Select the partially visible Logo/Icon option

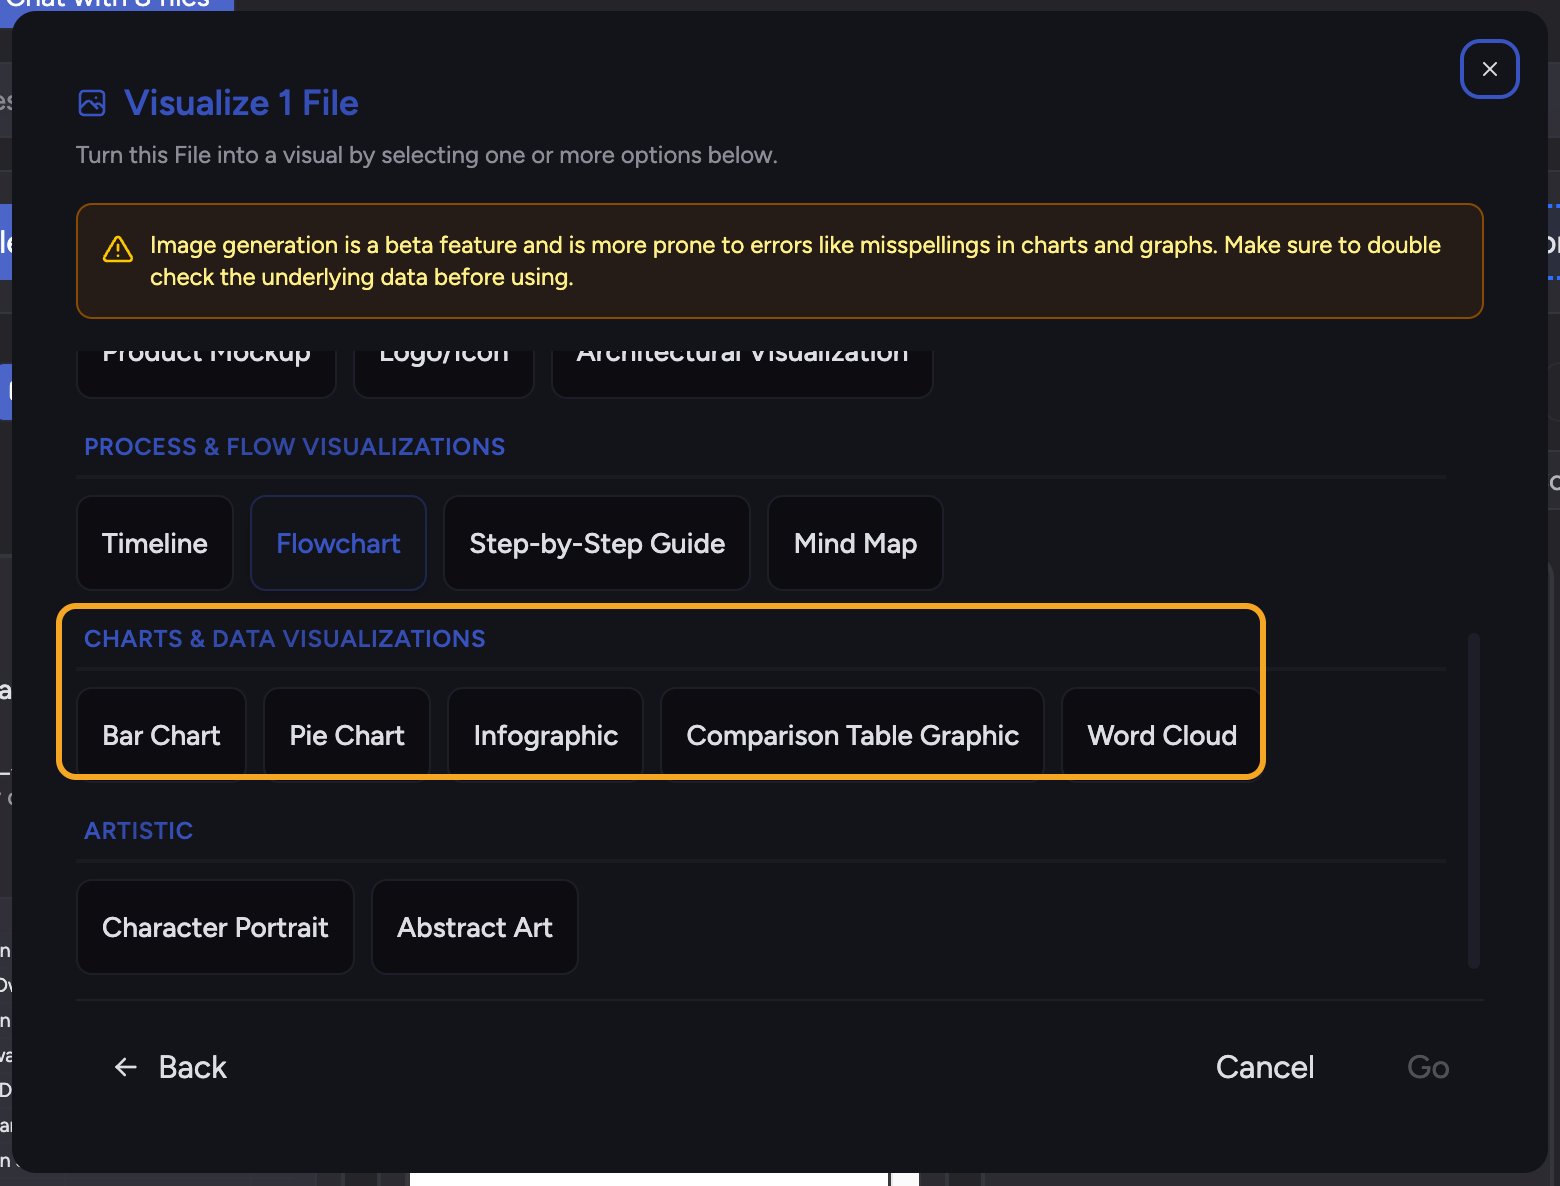point(444,372)
